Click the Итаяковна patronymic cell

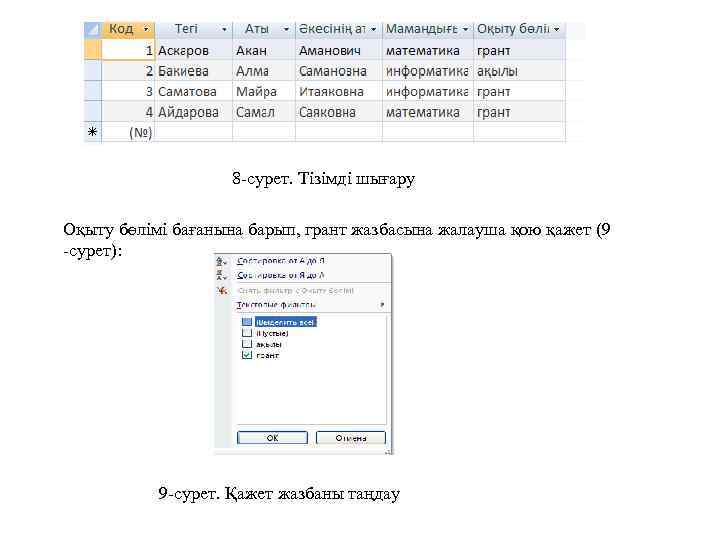[x=339, y=91]
